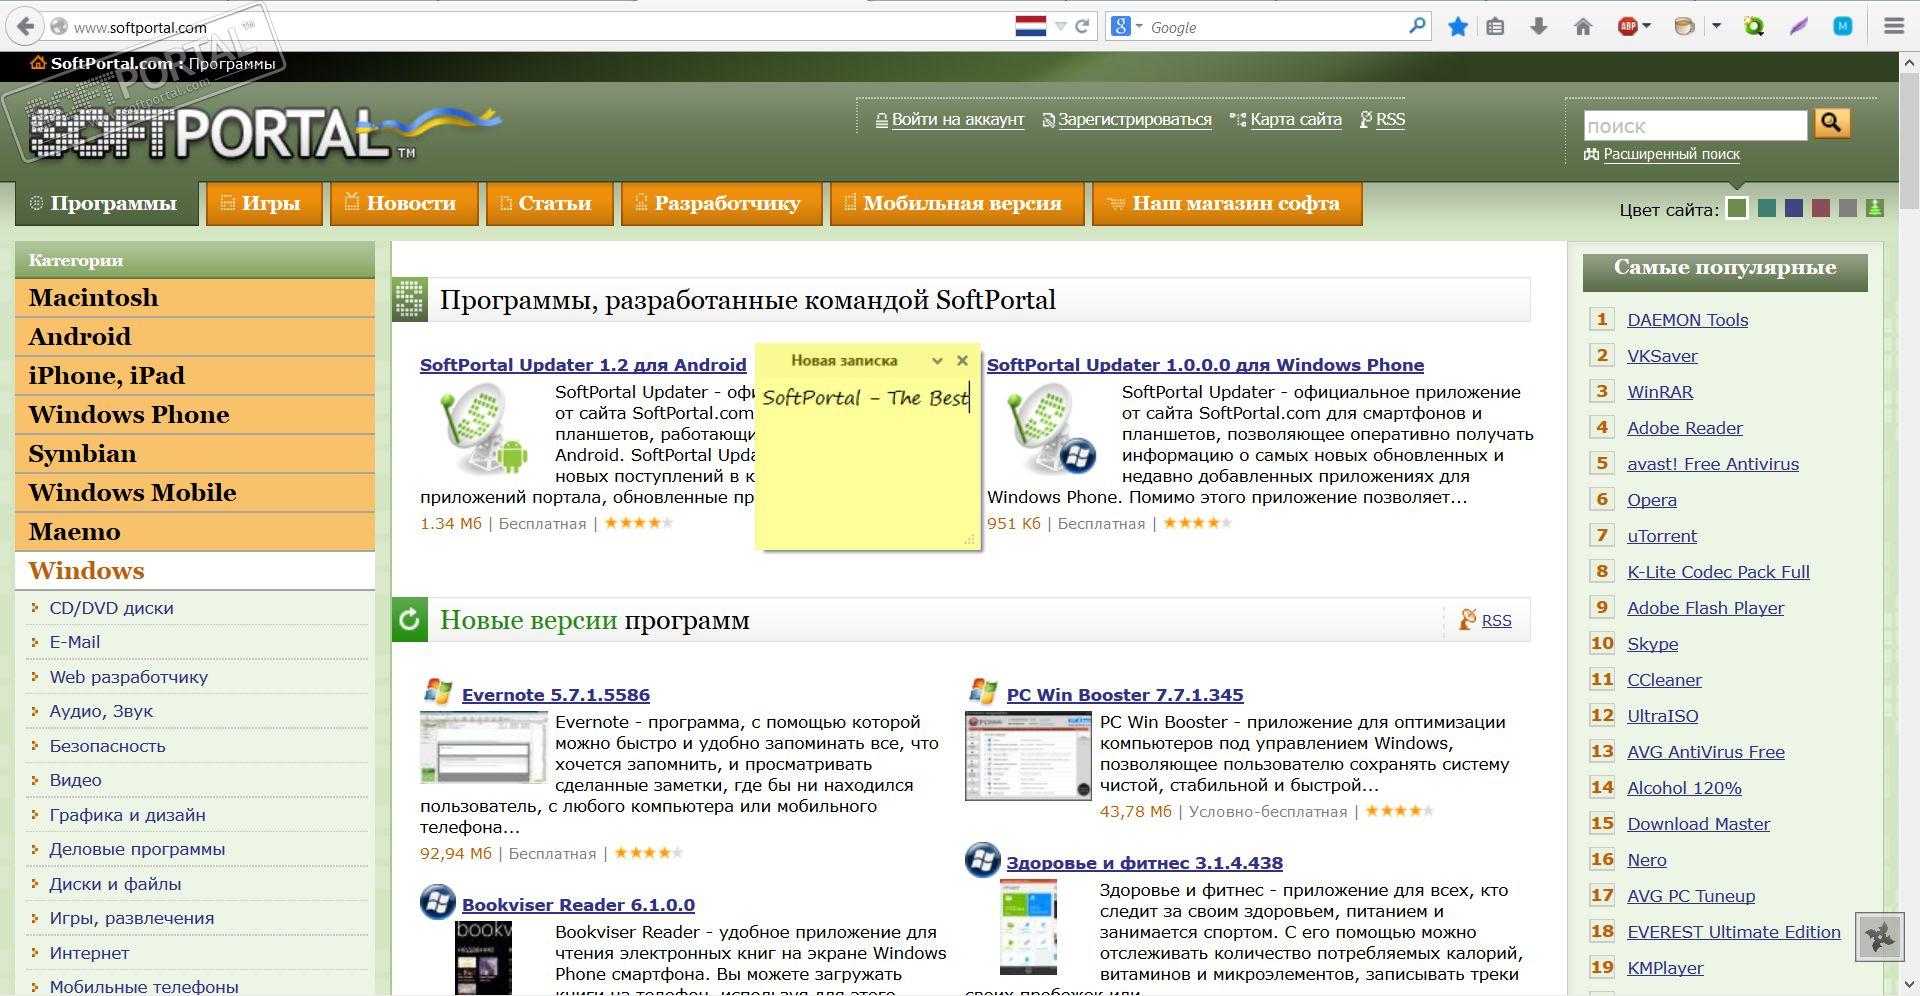Viewport: 1920px width, 996px height.
Task: Click the PC Win Booster screenshot thumbnail
Action: point(1028,756)
